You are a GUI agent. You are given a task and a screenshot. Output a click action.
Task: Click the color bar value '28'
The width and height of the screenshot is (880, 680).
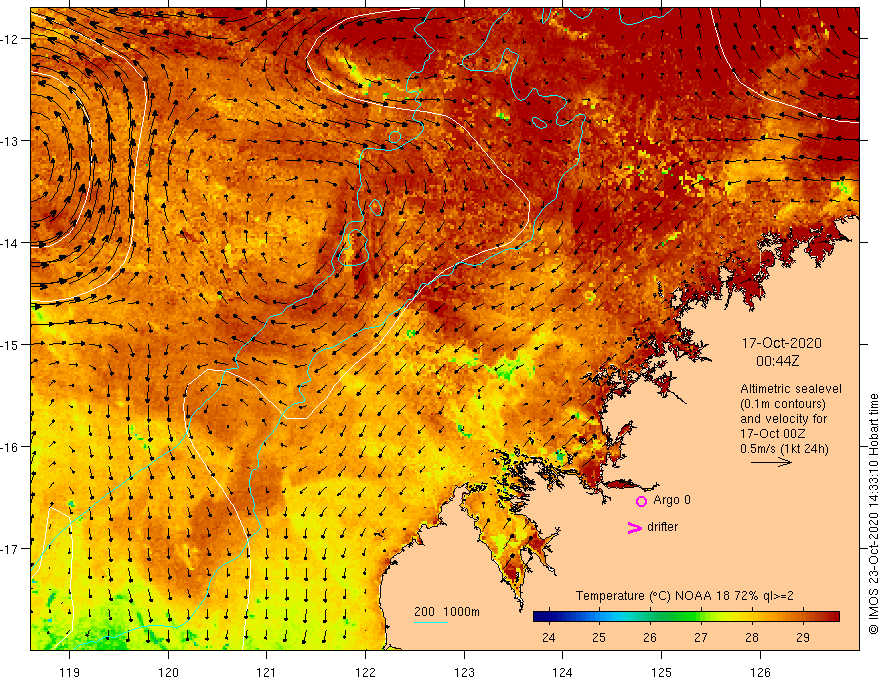pos(752,637)
